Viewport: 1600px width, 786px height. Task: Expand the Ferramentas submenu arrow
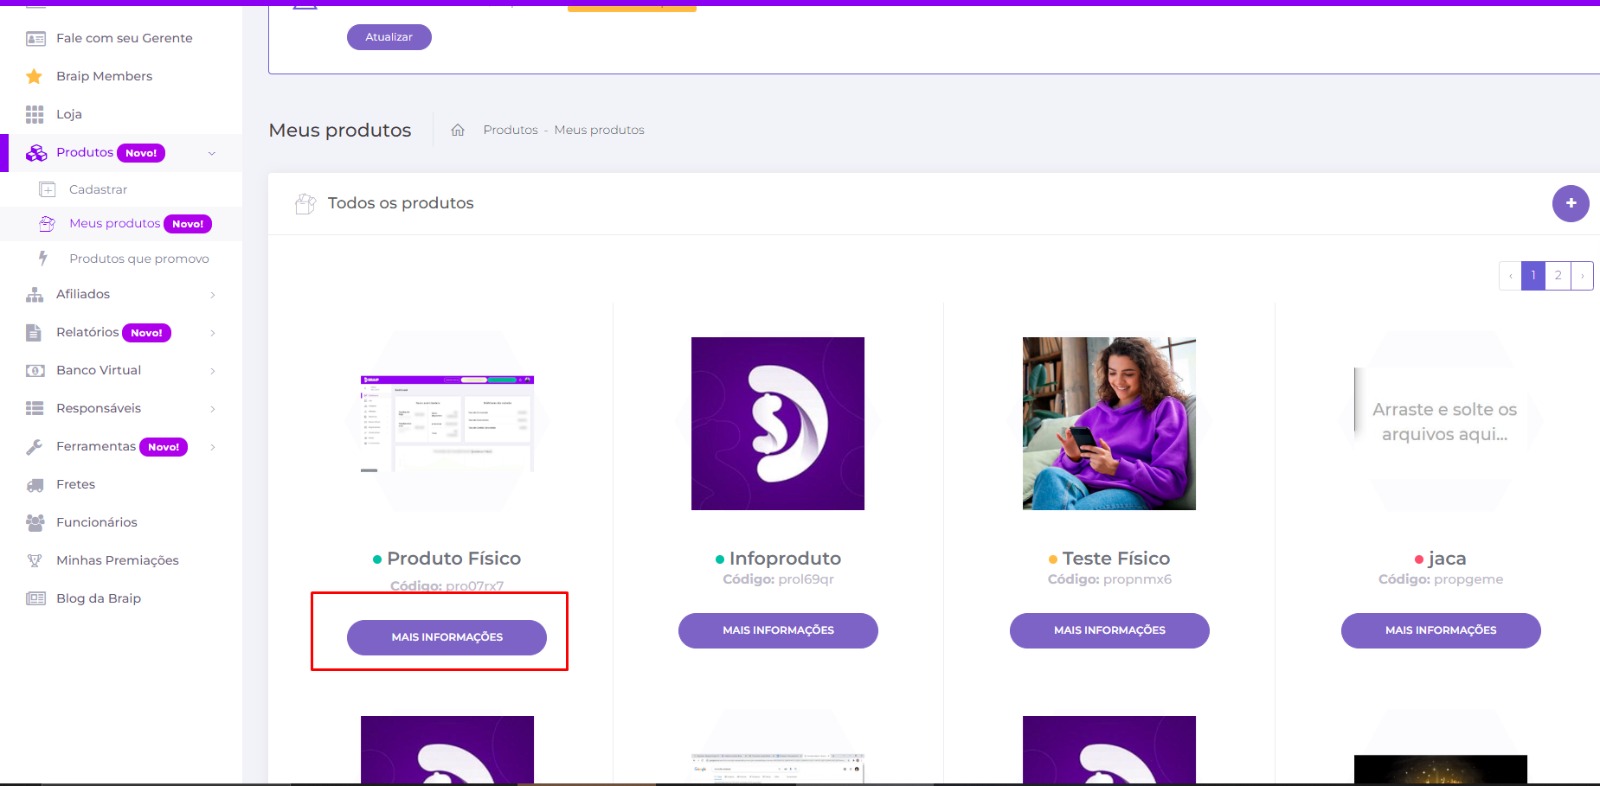click(213, 447)
